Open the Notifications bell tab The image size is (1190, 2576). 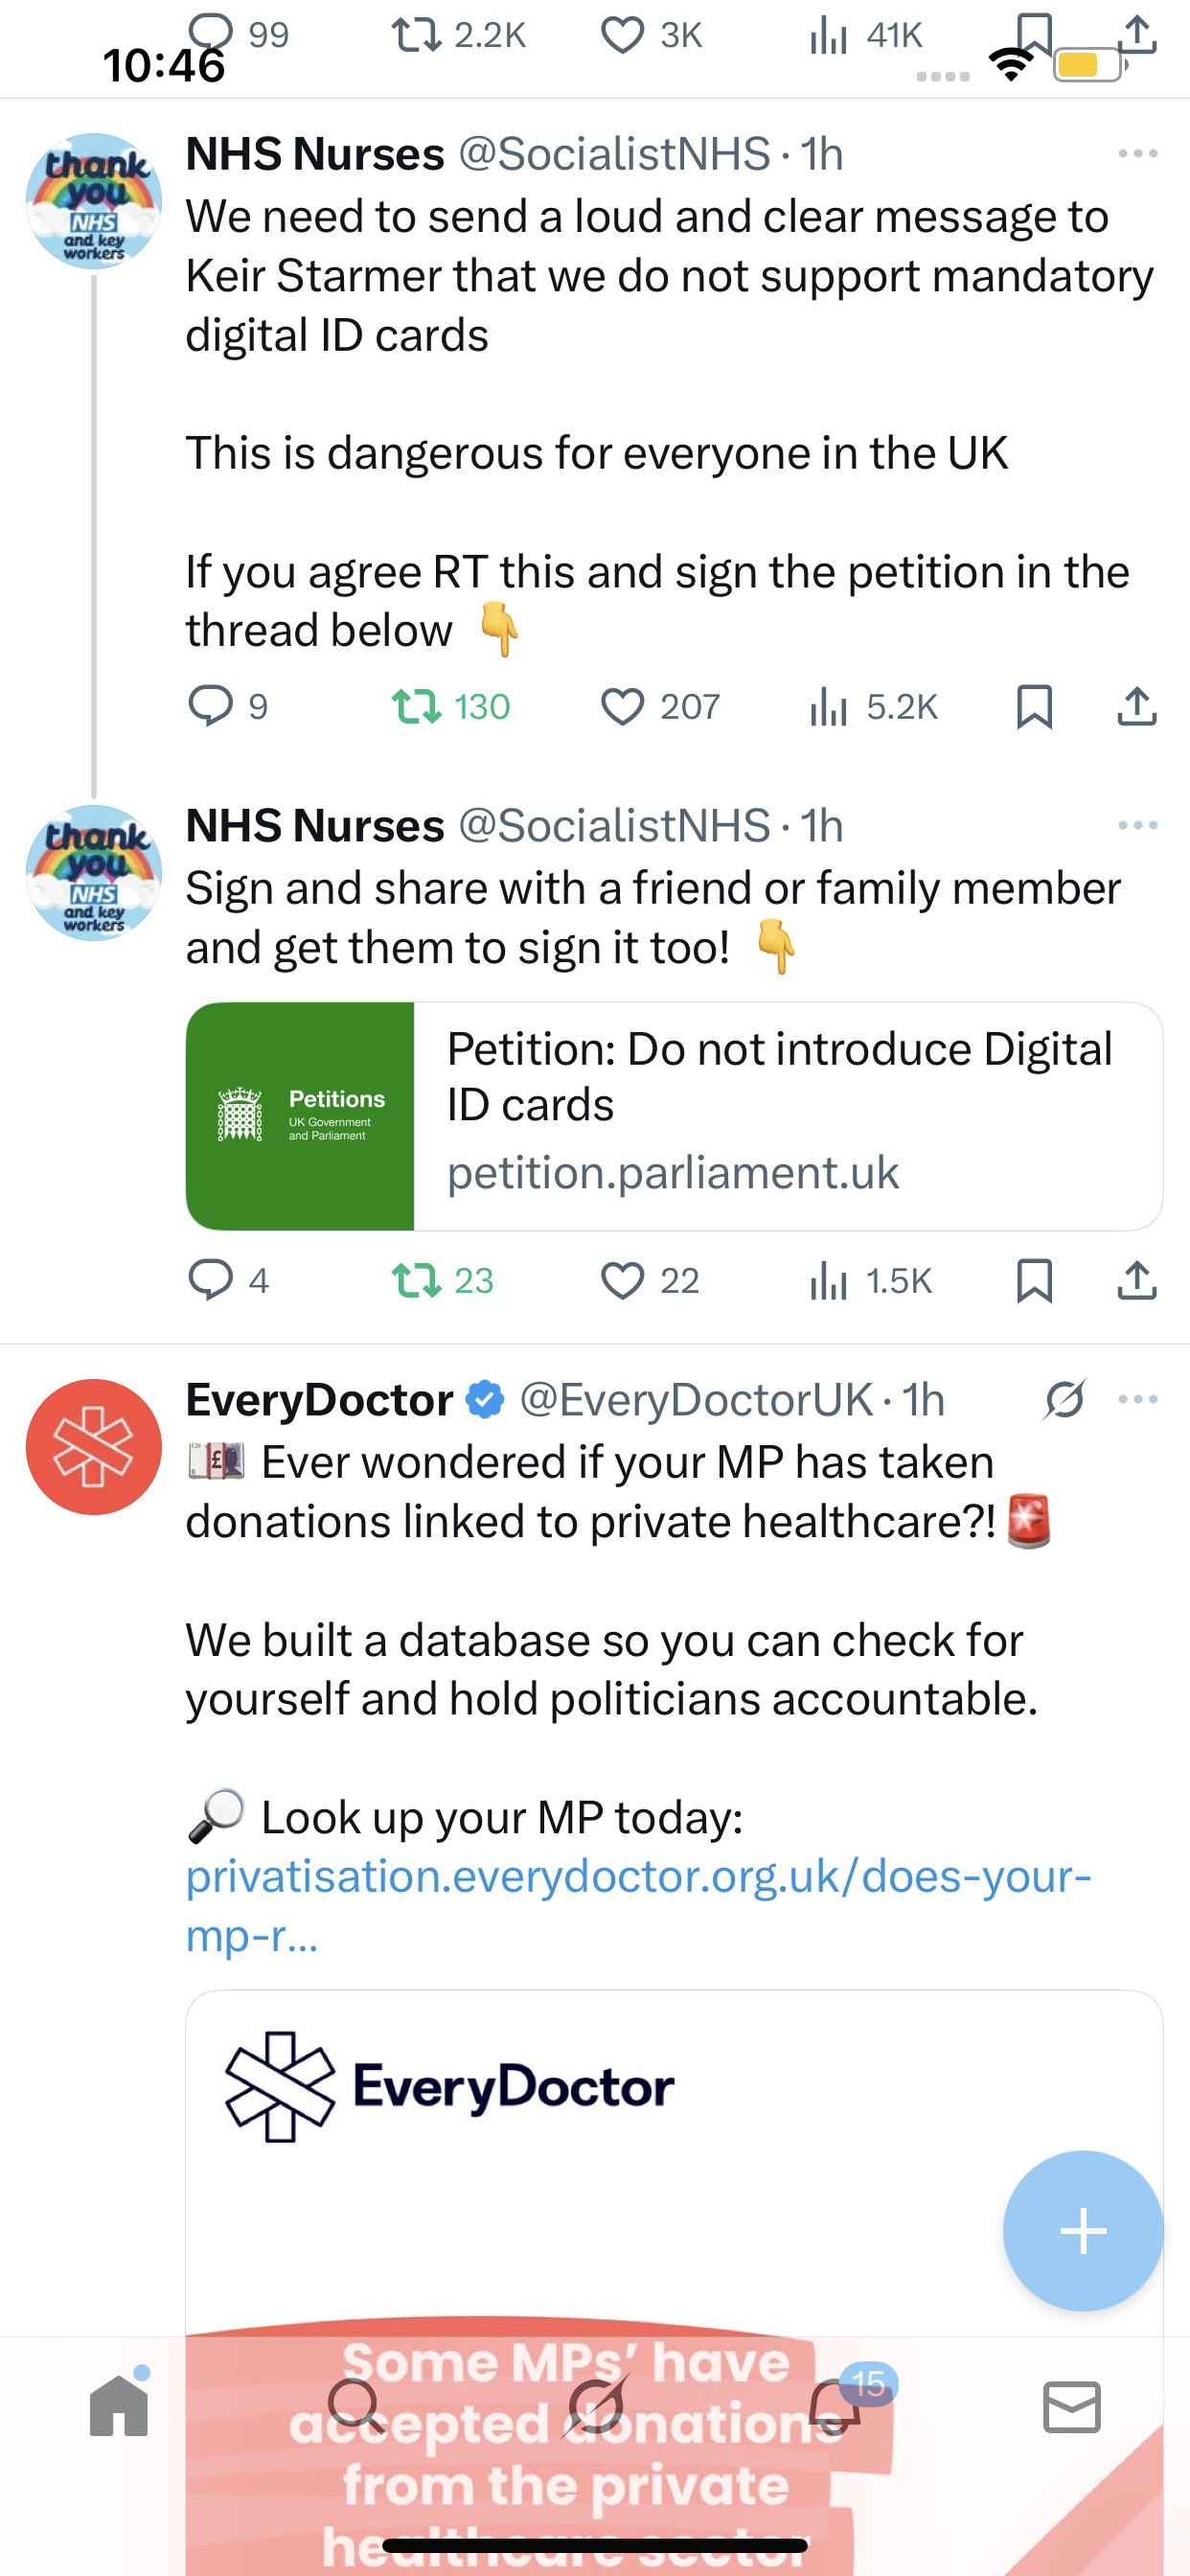(834, 2405)
